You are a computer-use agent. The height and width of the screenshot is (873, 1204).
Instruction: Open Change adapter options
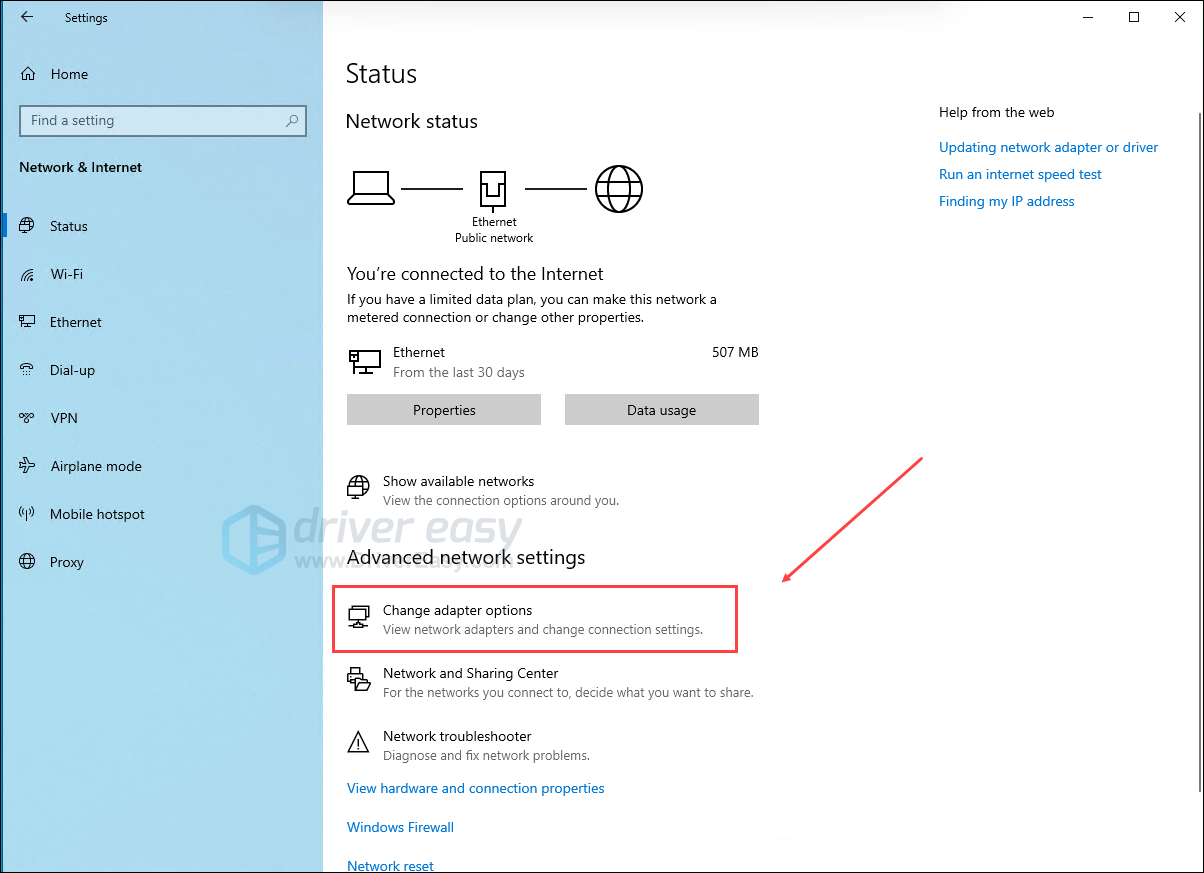[x=457, y=611]
